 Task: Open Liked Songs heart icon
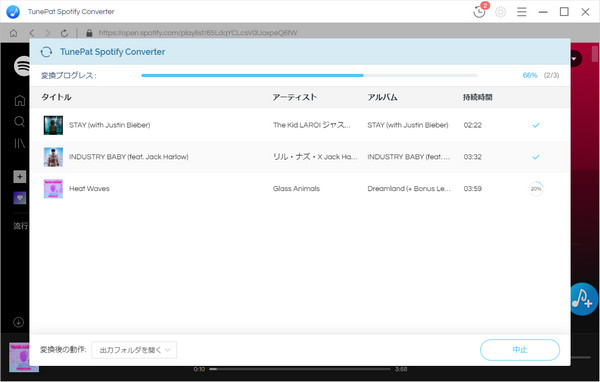[20, 198]
